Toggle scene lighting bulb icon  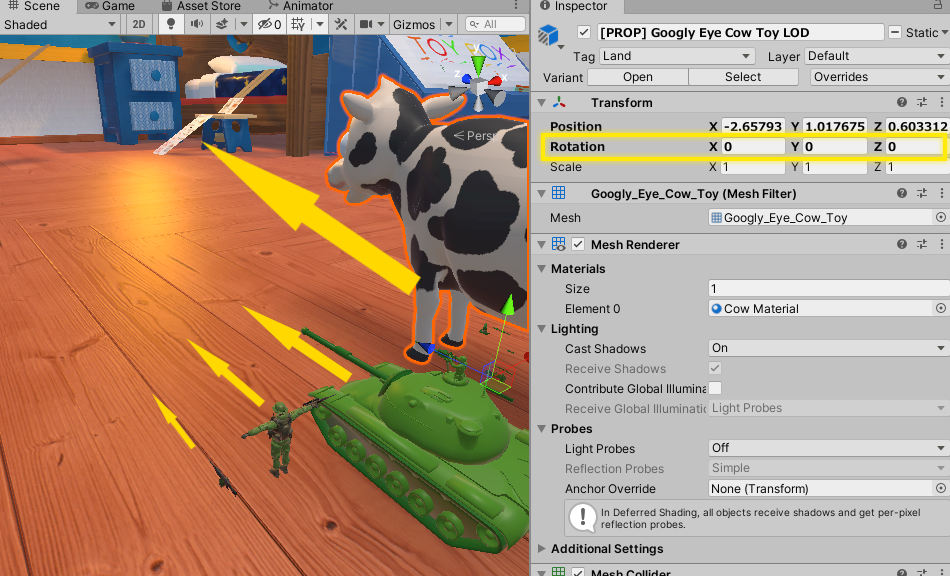171,25
